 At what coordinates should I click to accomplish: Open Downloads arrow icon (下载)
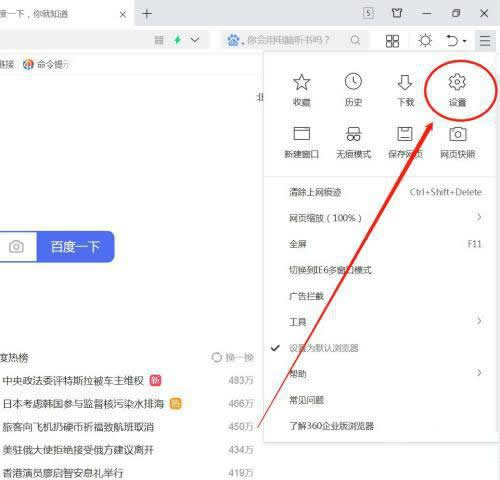pos(405,90)
